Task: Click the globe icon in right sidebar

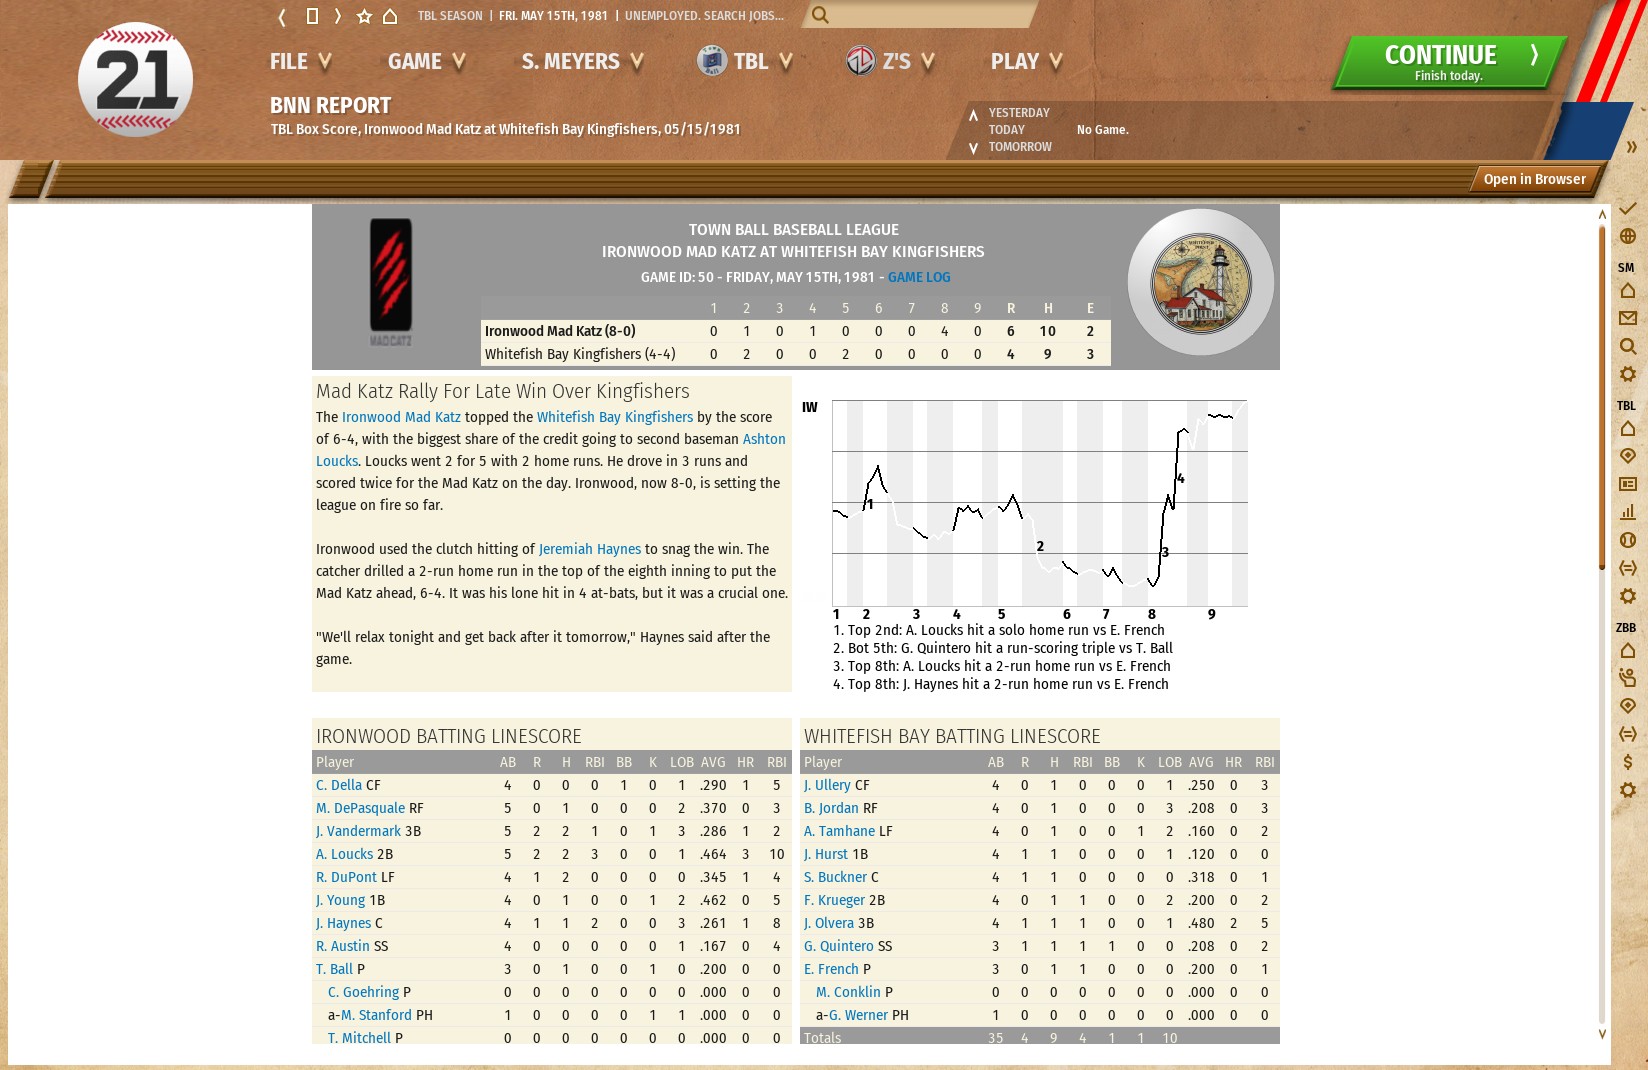Action: pyautogui.click(x=1628, y=236)
